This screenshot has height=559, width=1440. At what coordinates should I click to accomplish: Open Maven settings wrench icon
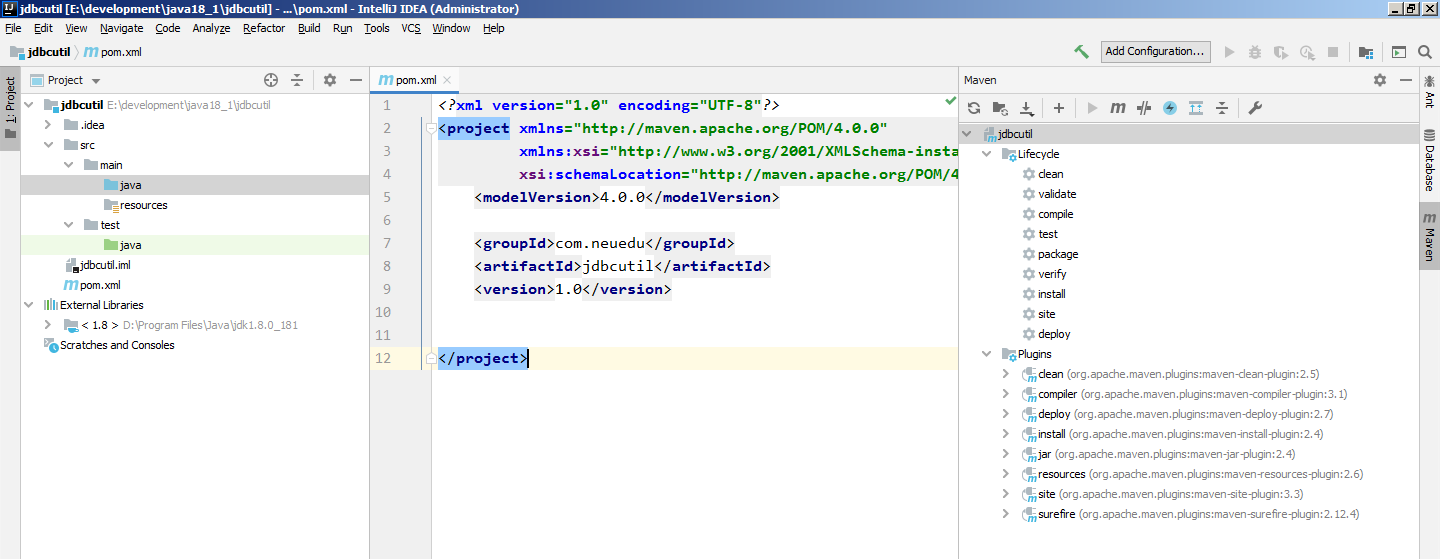[x=1256, y=108]
